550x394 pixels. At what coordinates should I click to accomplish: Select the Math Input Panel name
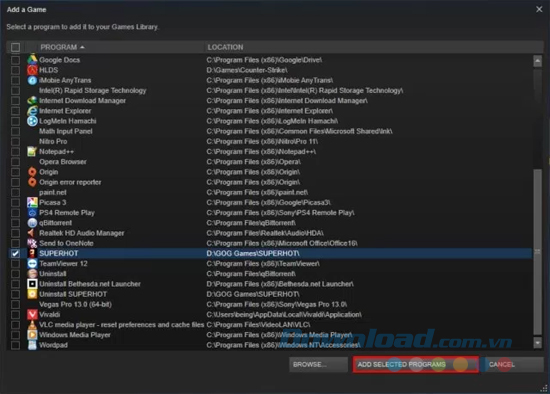66,131
